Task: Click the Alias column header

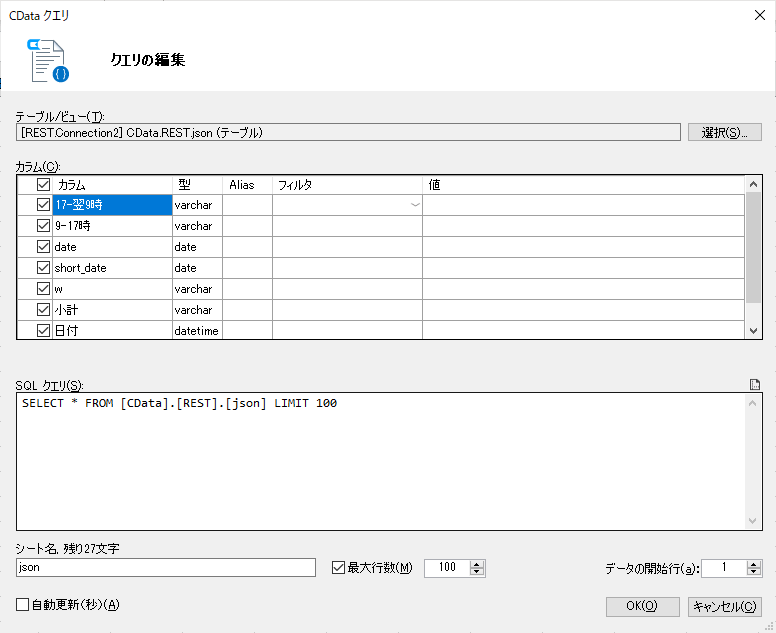Action: (x=247, y=185)
